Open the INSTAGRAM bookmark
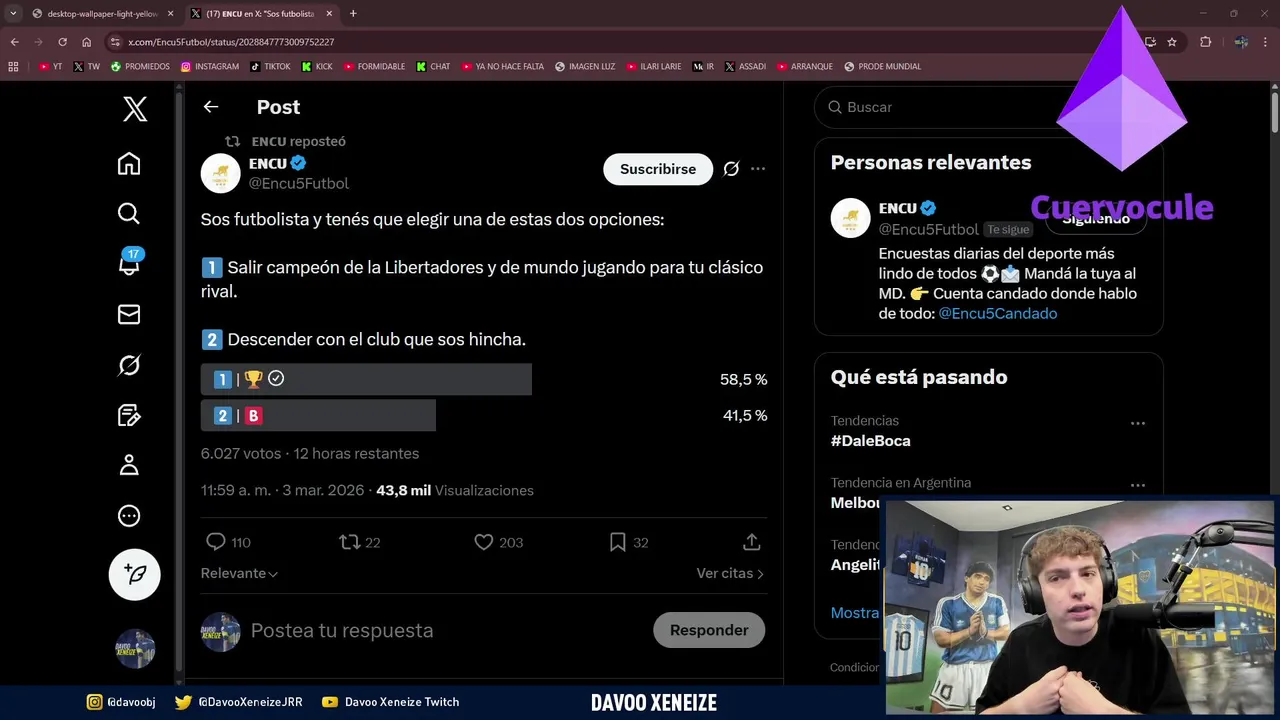Image resolution: width=1280 pixels, height=720 pixels. [x=210, y=67]
